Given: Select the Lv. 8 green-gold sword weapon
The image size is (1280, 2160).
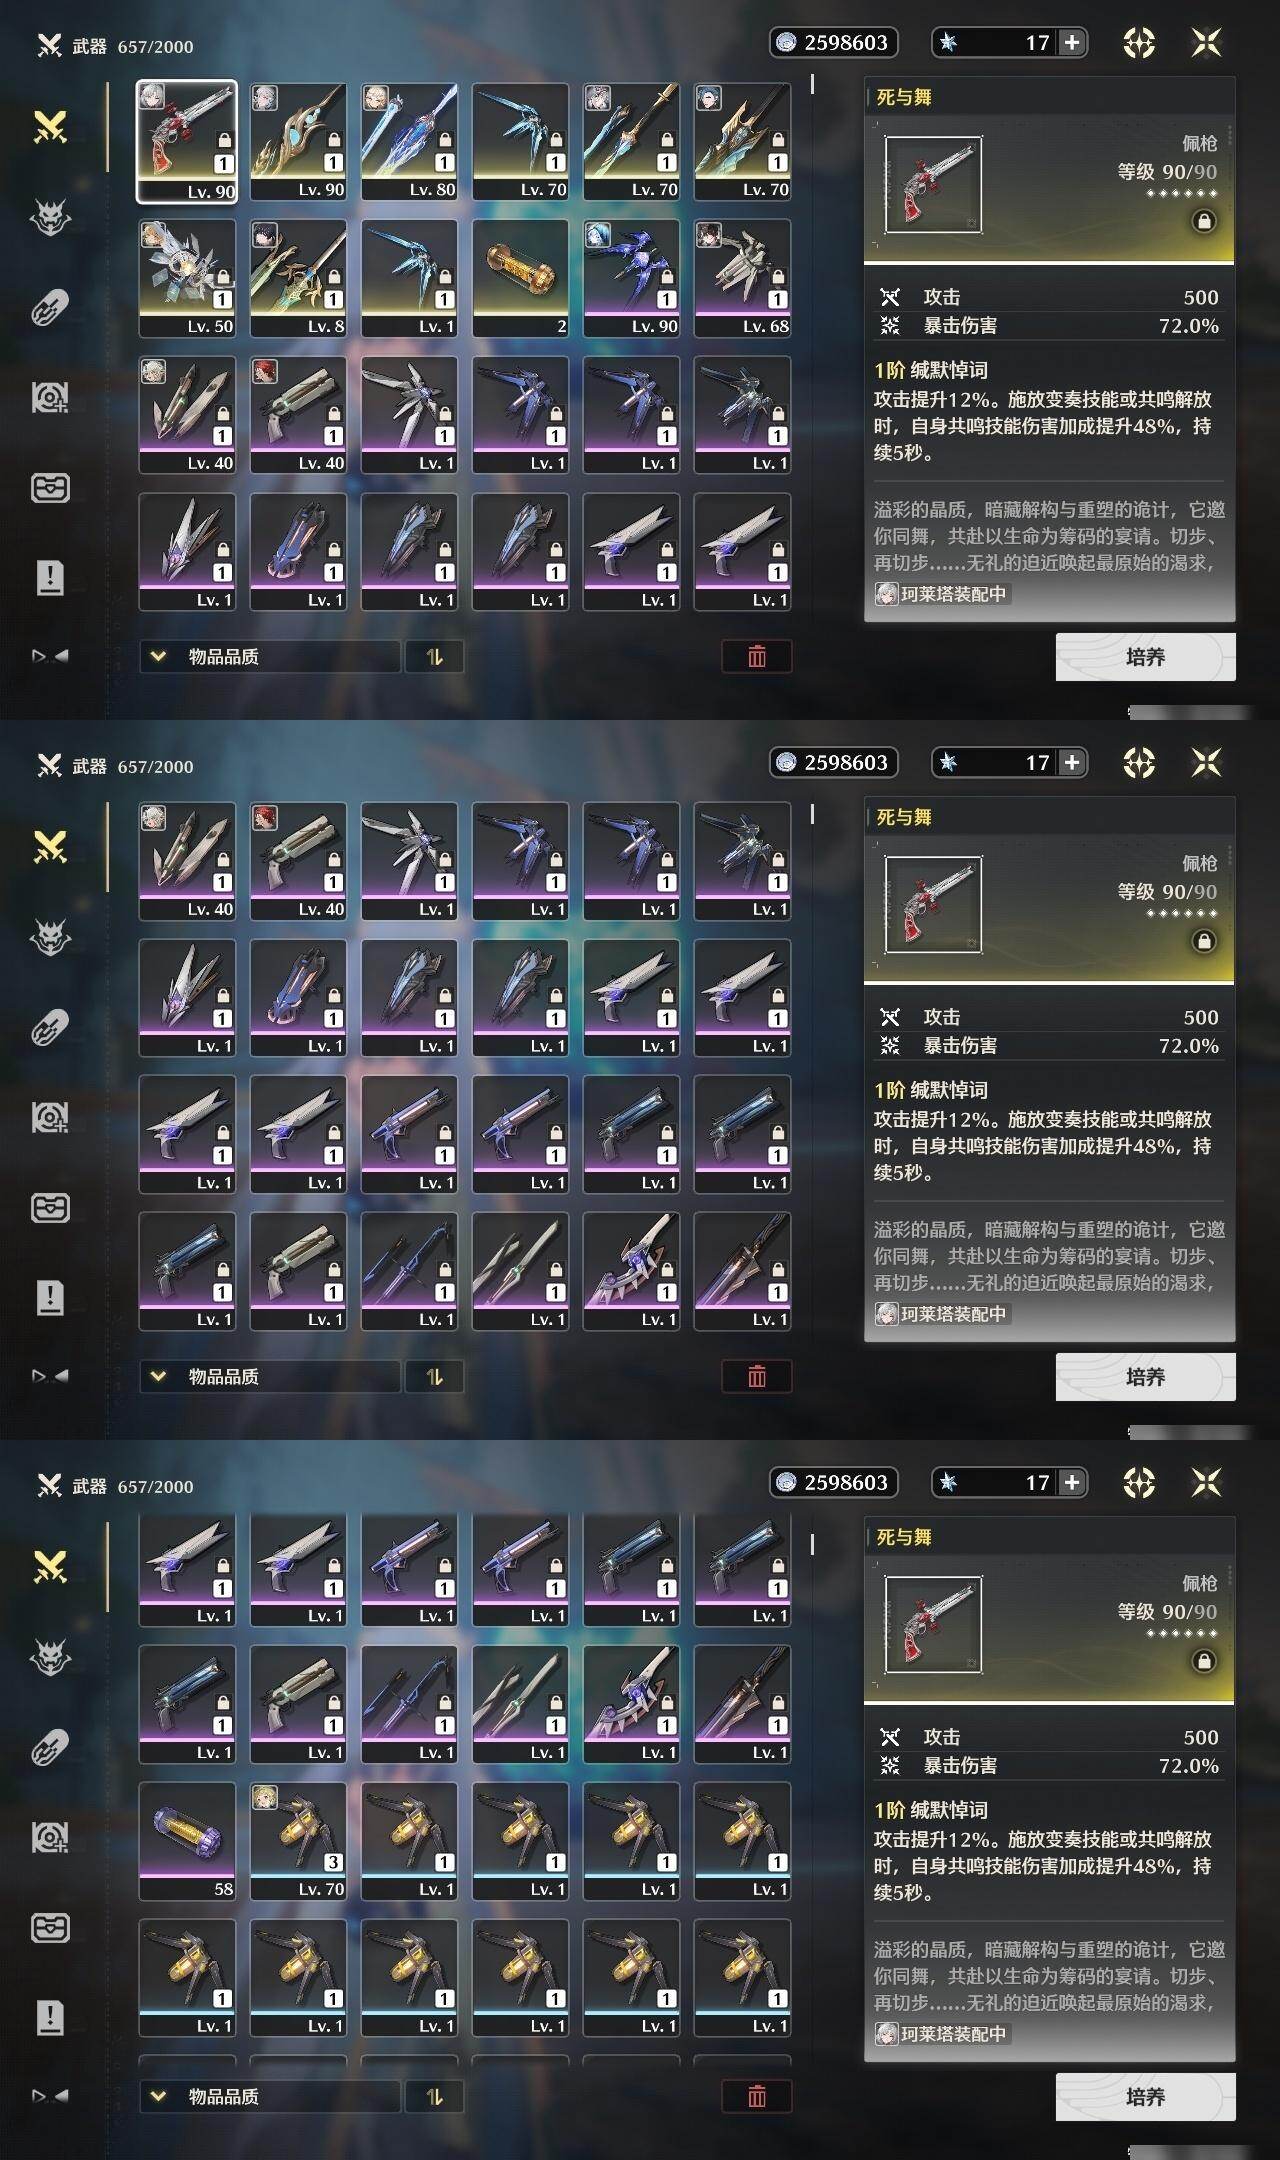Looking at the screenshot, I should click(298, 279).
